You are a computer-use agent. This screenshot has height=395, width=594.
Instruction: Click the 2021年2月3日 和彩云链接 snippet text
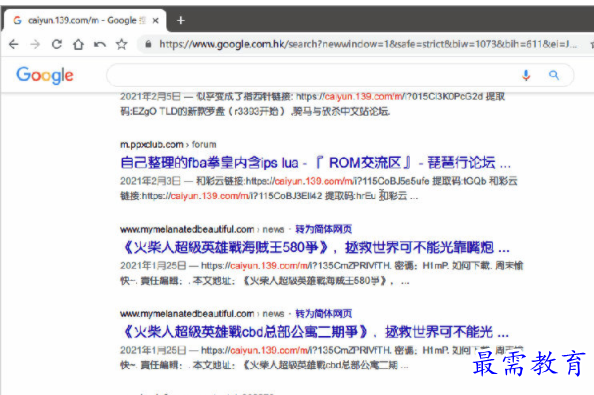point(319,189)
